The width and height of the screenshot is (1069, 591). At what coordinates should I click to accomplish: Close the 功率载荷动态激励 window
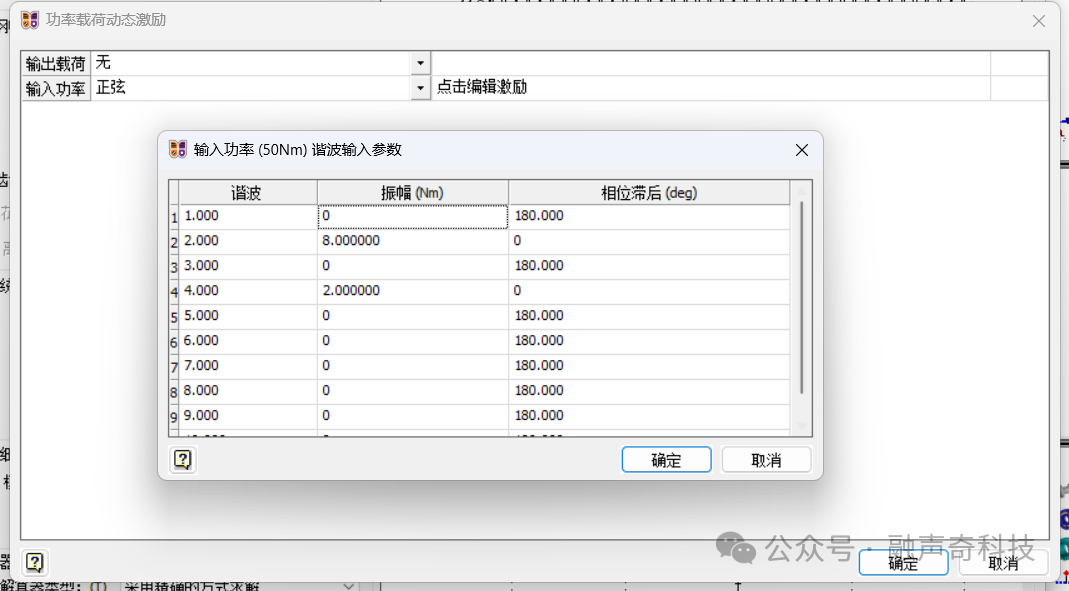1038,21
